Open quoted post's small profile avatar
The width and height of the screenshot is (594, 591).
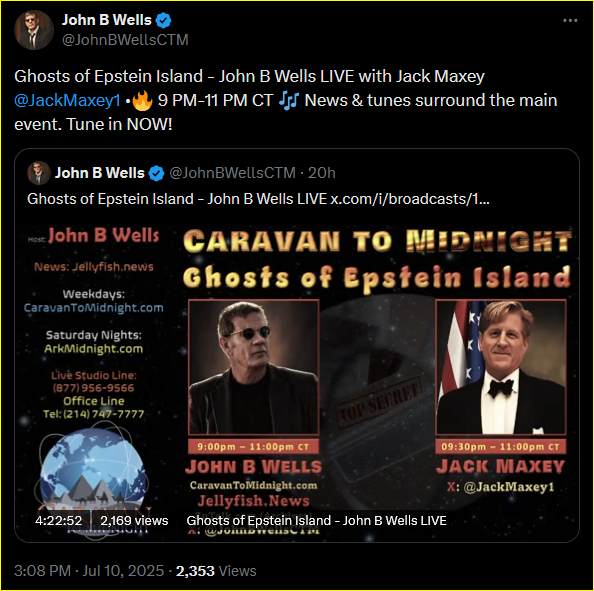[39, 173]
